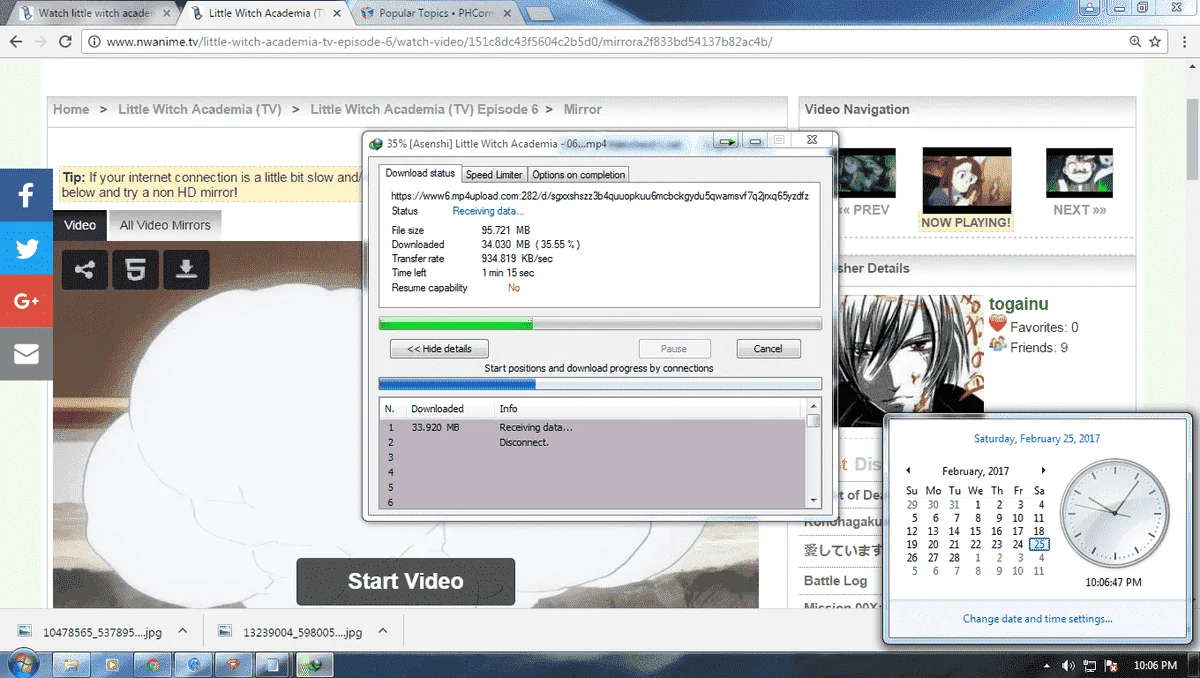Cancel the download
The width and height of the screenshot is (1200, 678).
pos(768,349)
